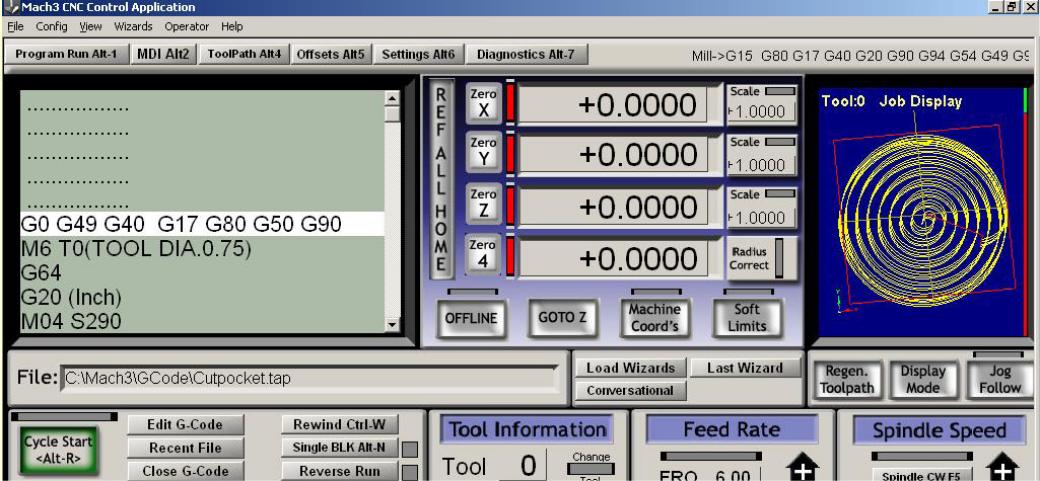Click the X Scale value field
Image resolution: width=1040 pixels, height=481 pixels.
[761, 111]
